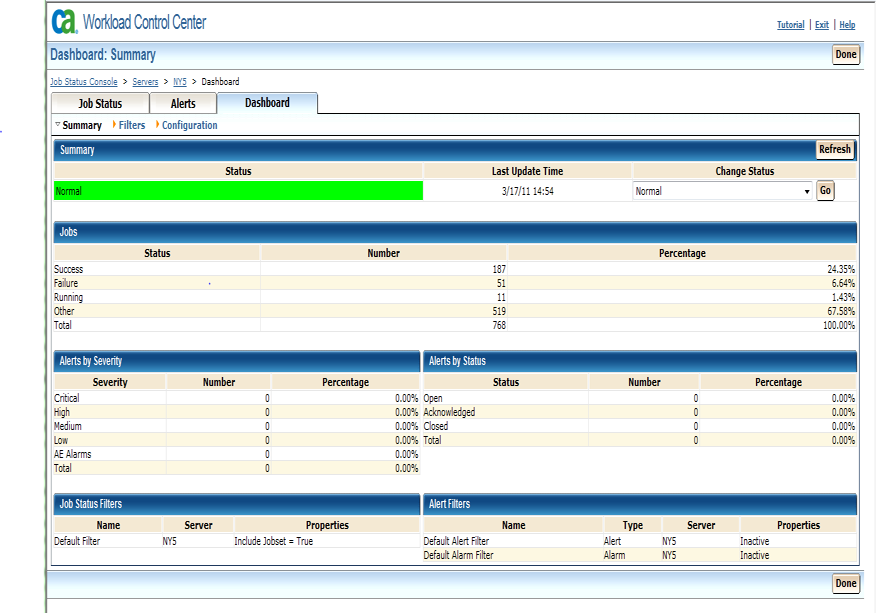876x613 pixels.
Task: Open the Help link
Action: click(x=847, y=25)
